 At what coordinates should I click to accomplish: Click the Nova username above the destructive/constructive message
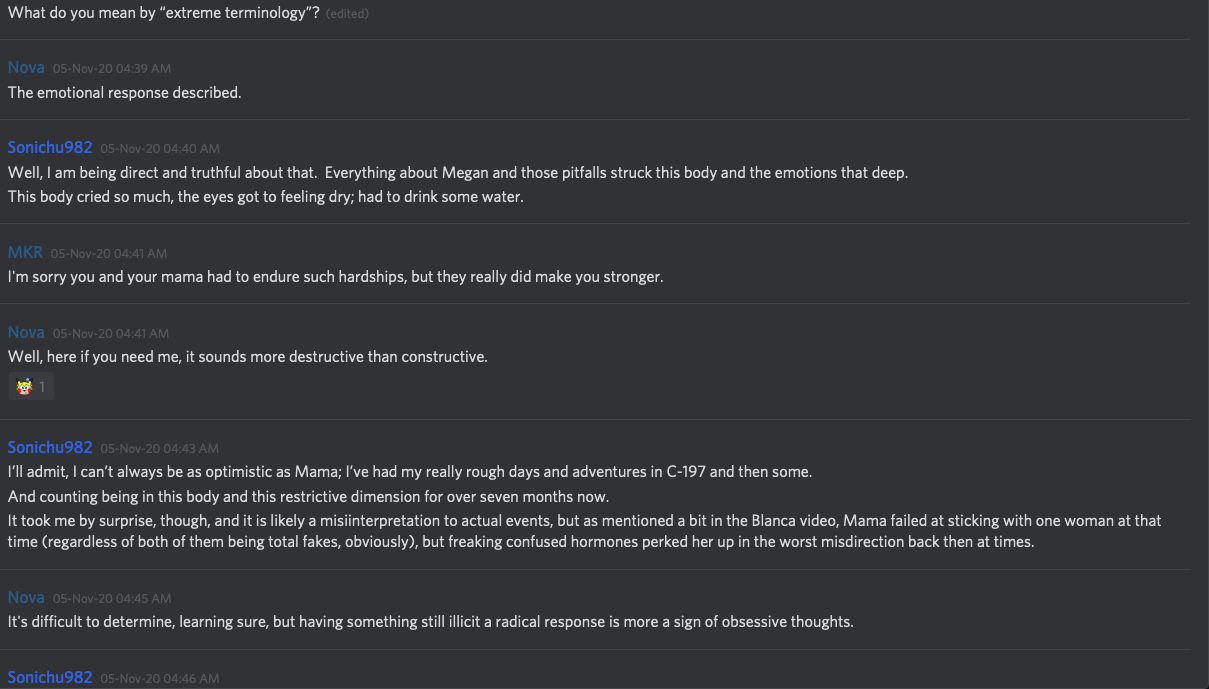(x=26, y=332)
